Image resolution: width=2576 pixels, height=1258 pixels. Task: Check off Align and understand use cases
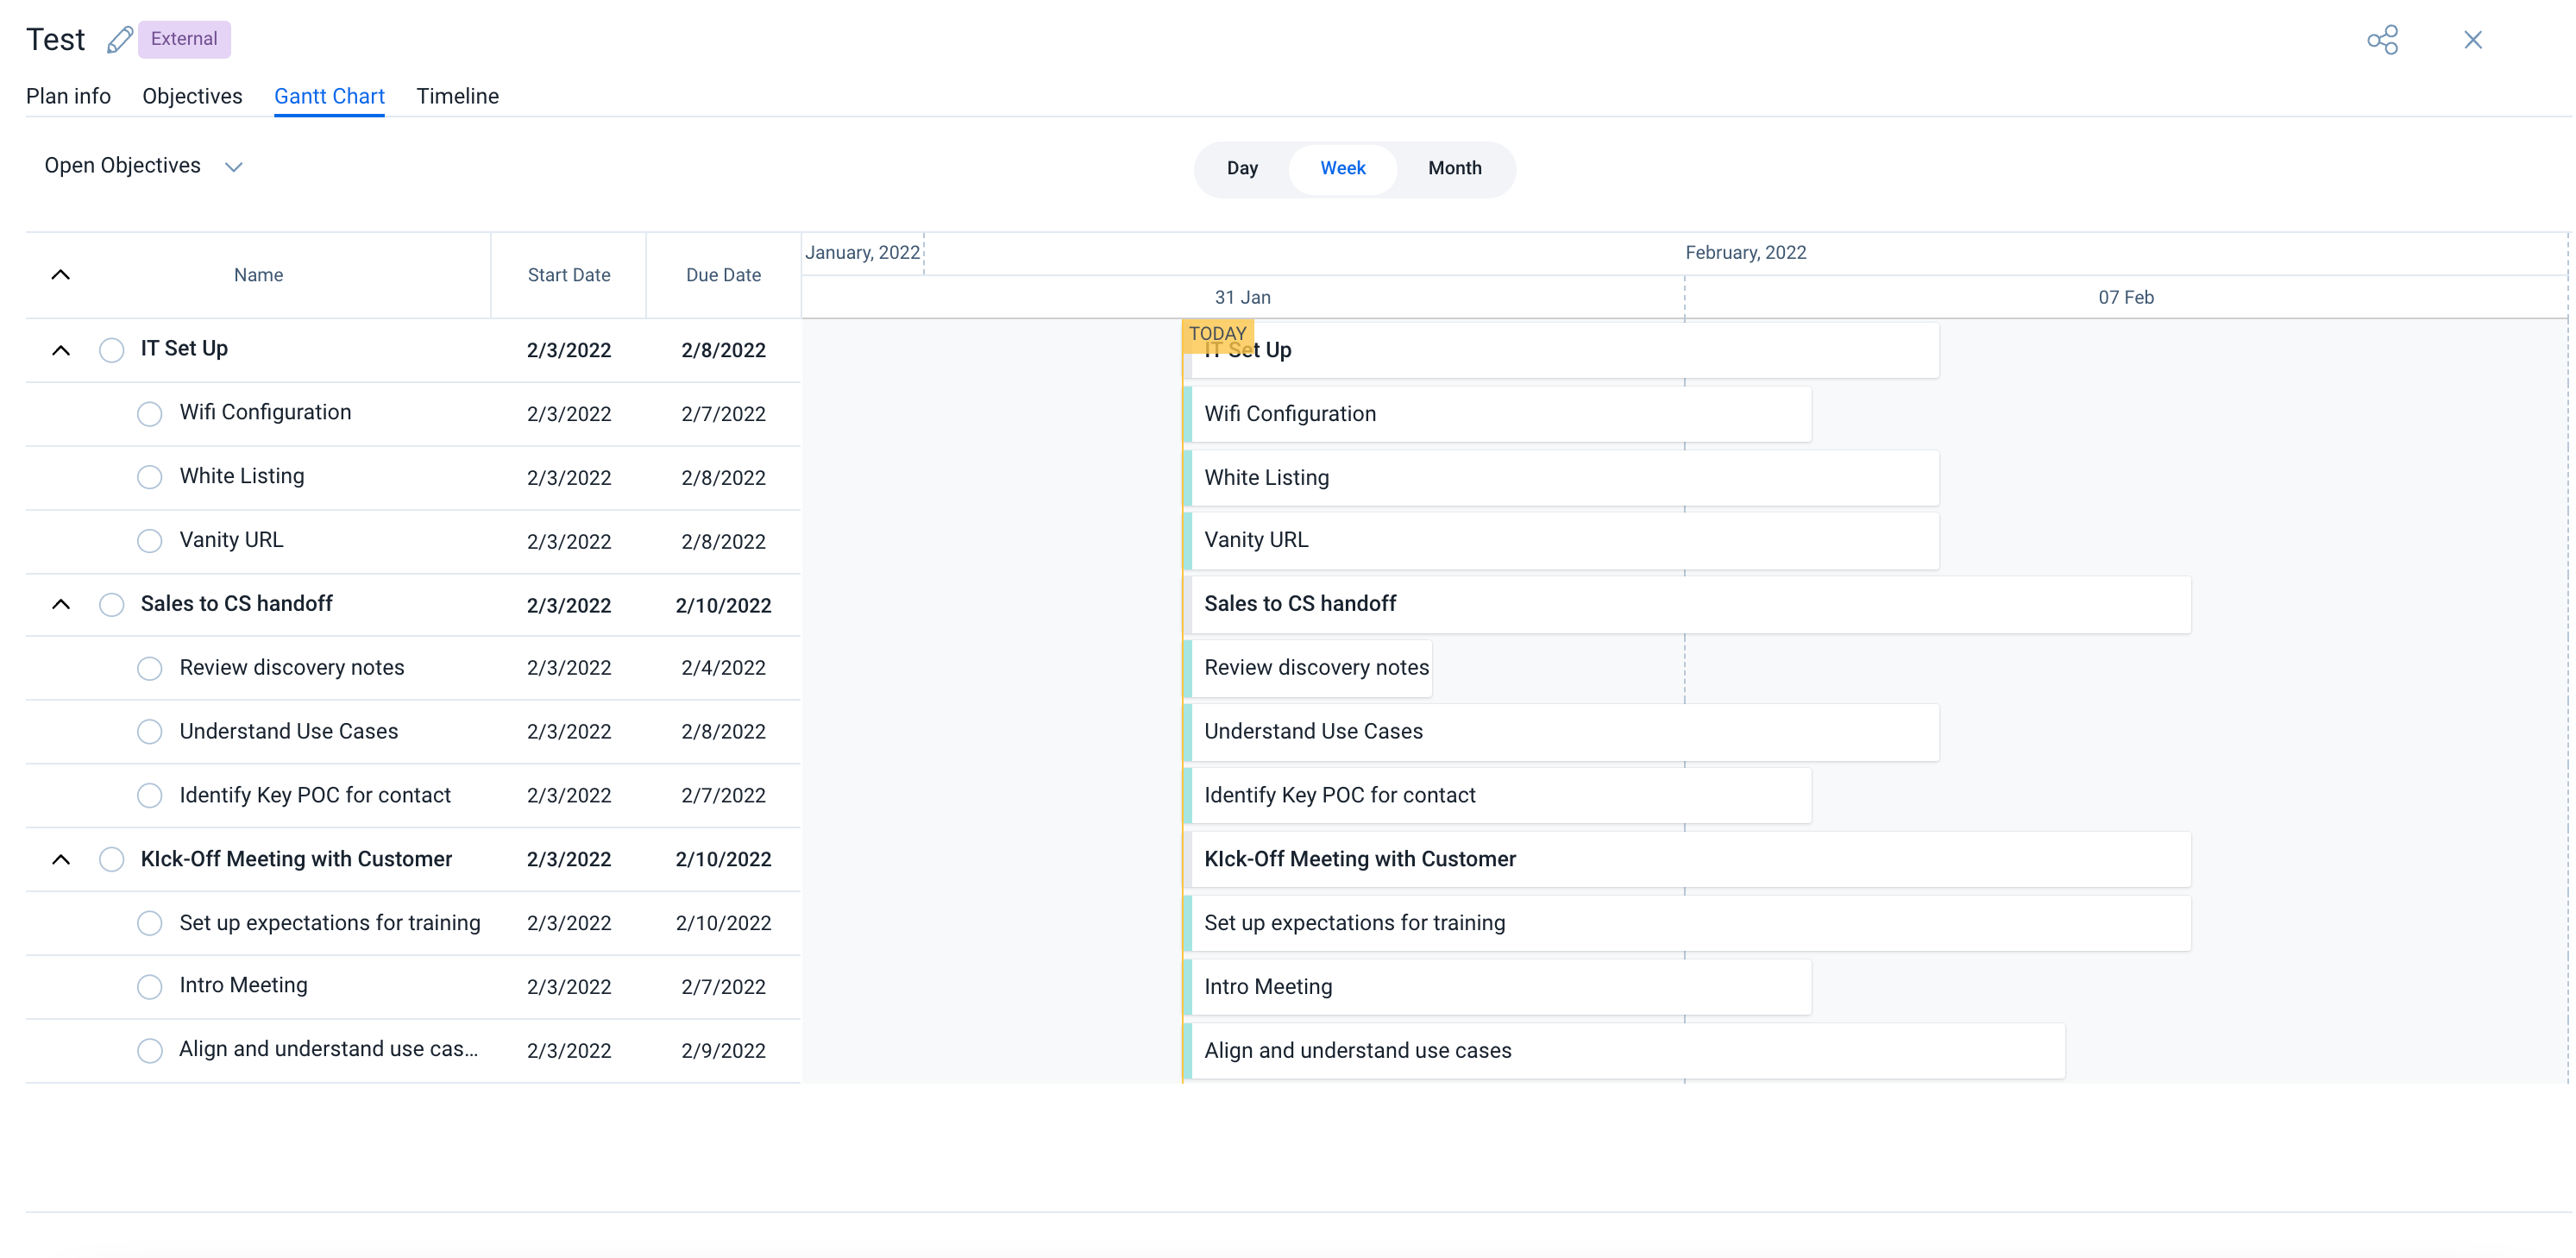(149, 1050)
